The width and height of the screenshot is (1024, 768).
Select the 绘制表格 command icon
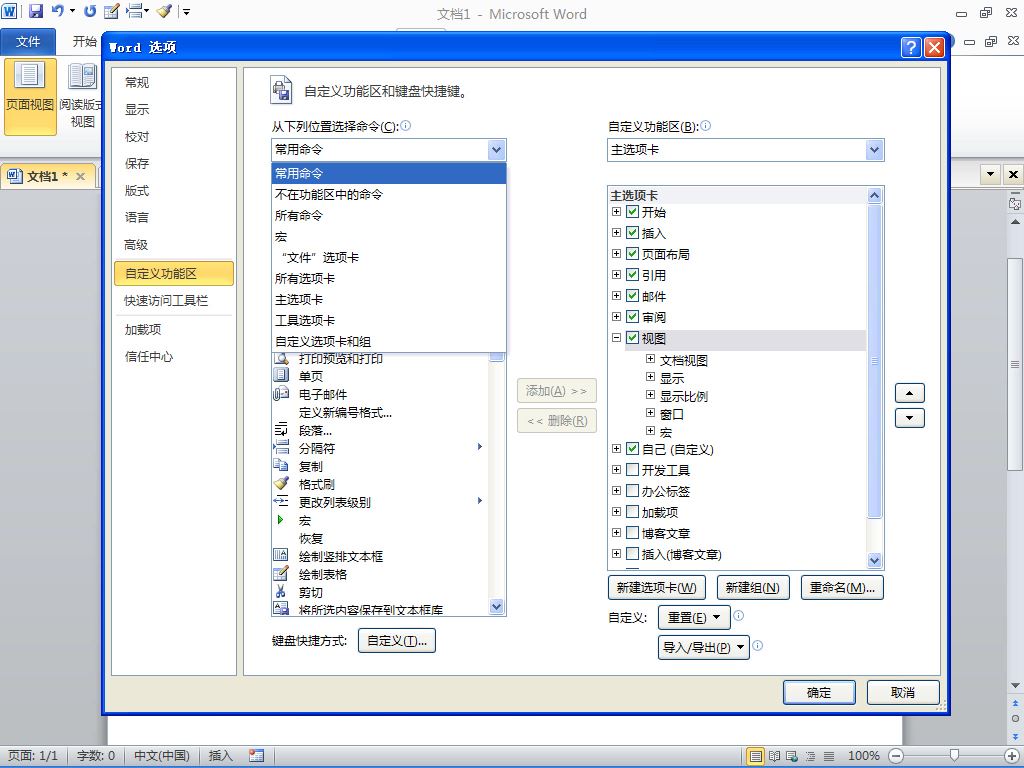pos(281,574)
